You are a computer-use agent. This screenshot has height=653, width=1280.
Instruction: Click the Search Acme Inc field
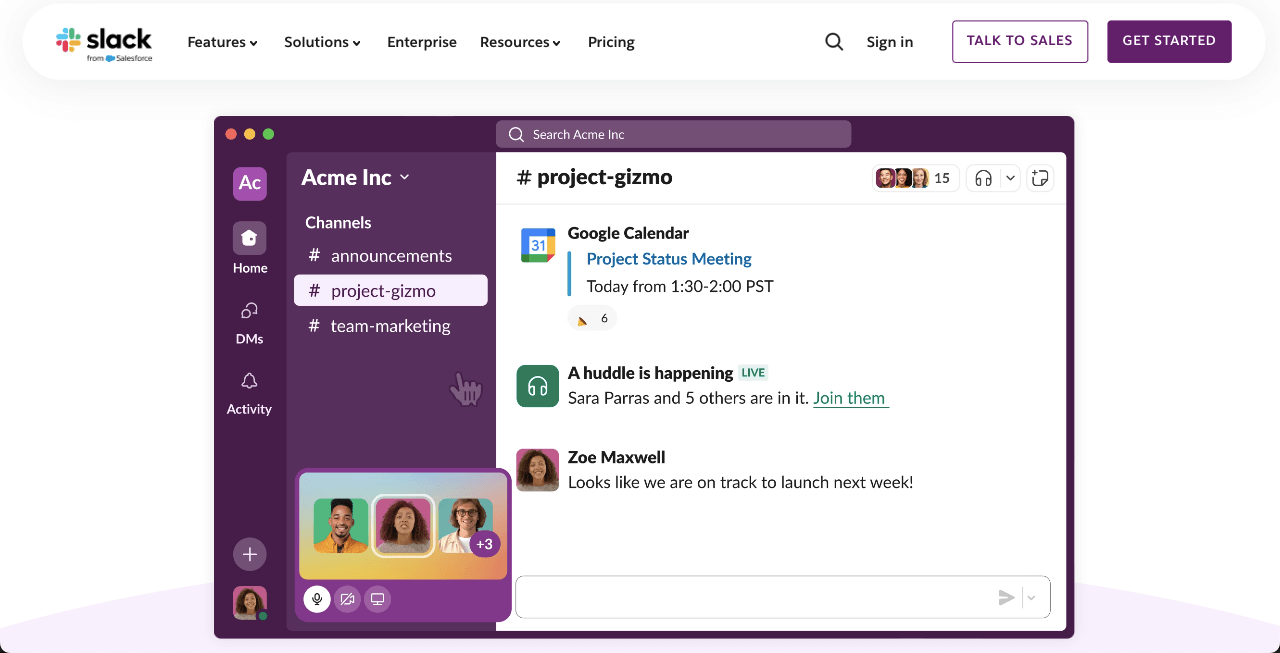[673, 134]
